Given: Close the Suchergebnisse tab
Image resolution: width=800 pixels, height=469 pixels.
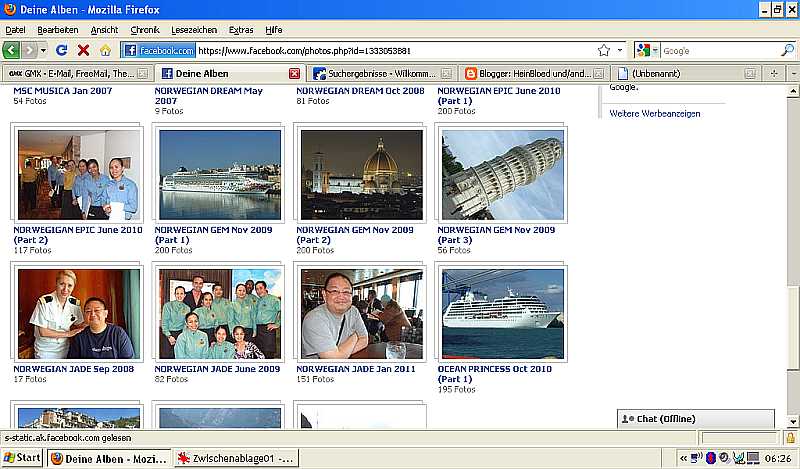Looking at the screenshot, I should click(x=446, y=73).
